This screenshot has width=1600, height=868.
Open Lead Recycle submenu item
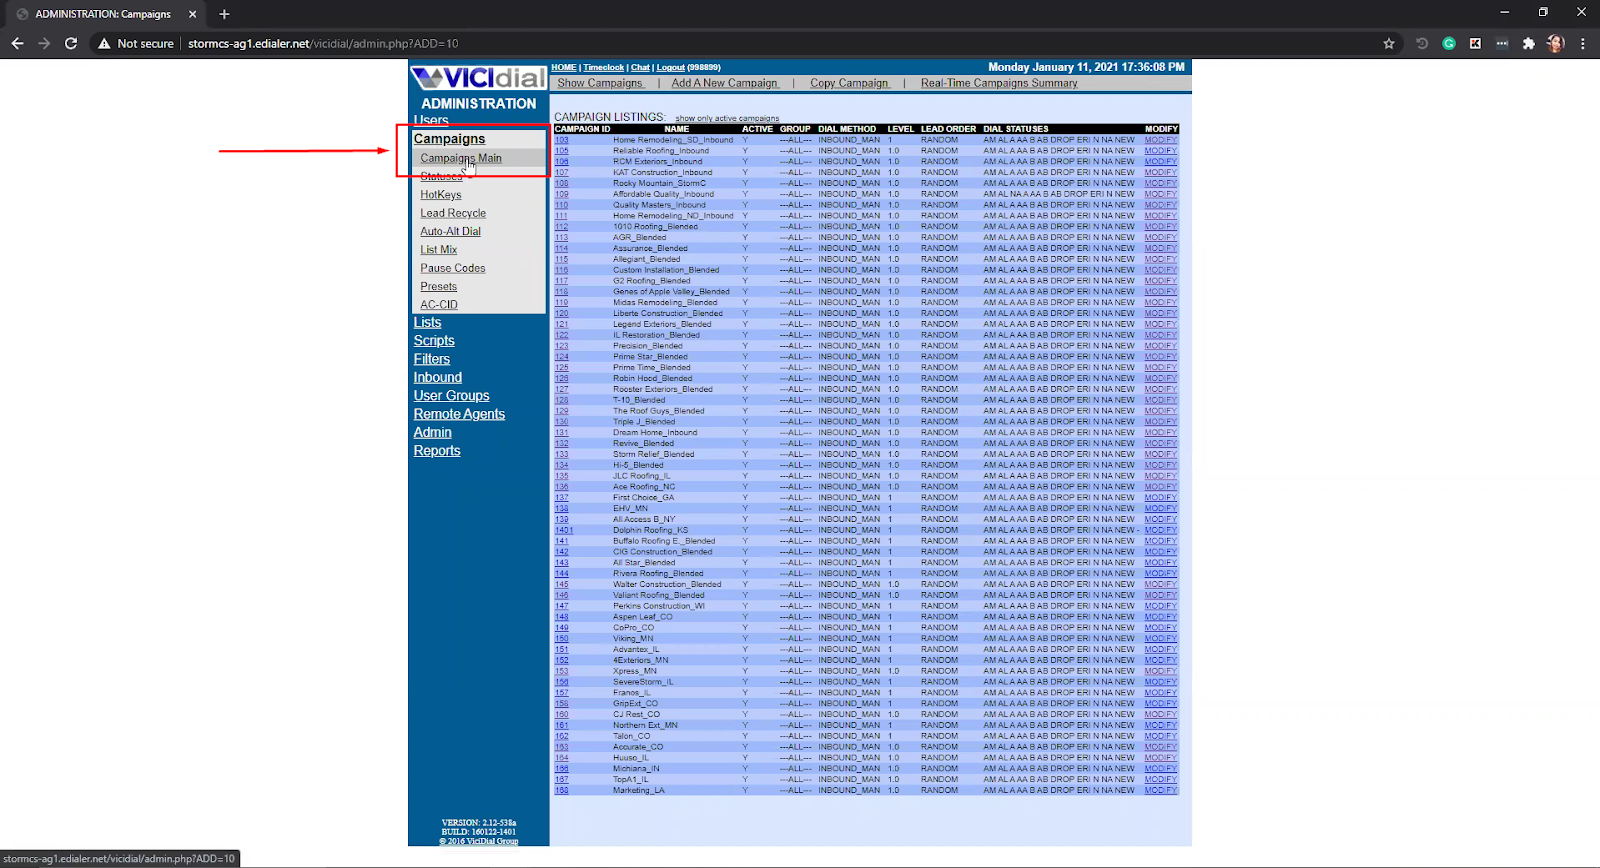453,213
